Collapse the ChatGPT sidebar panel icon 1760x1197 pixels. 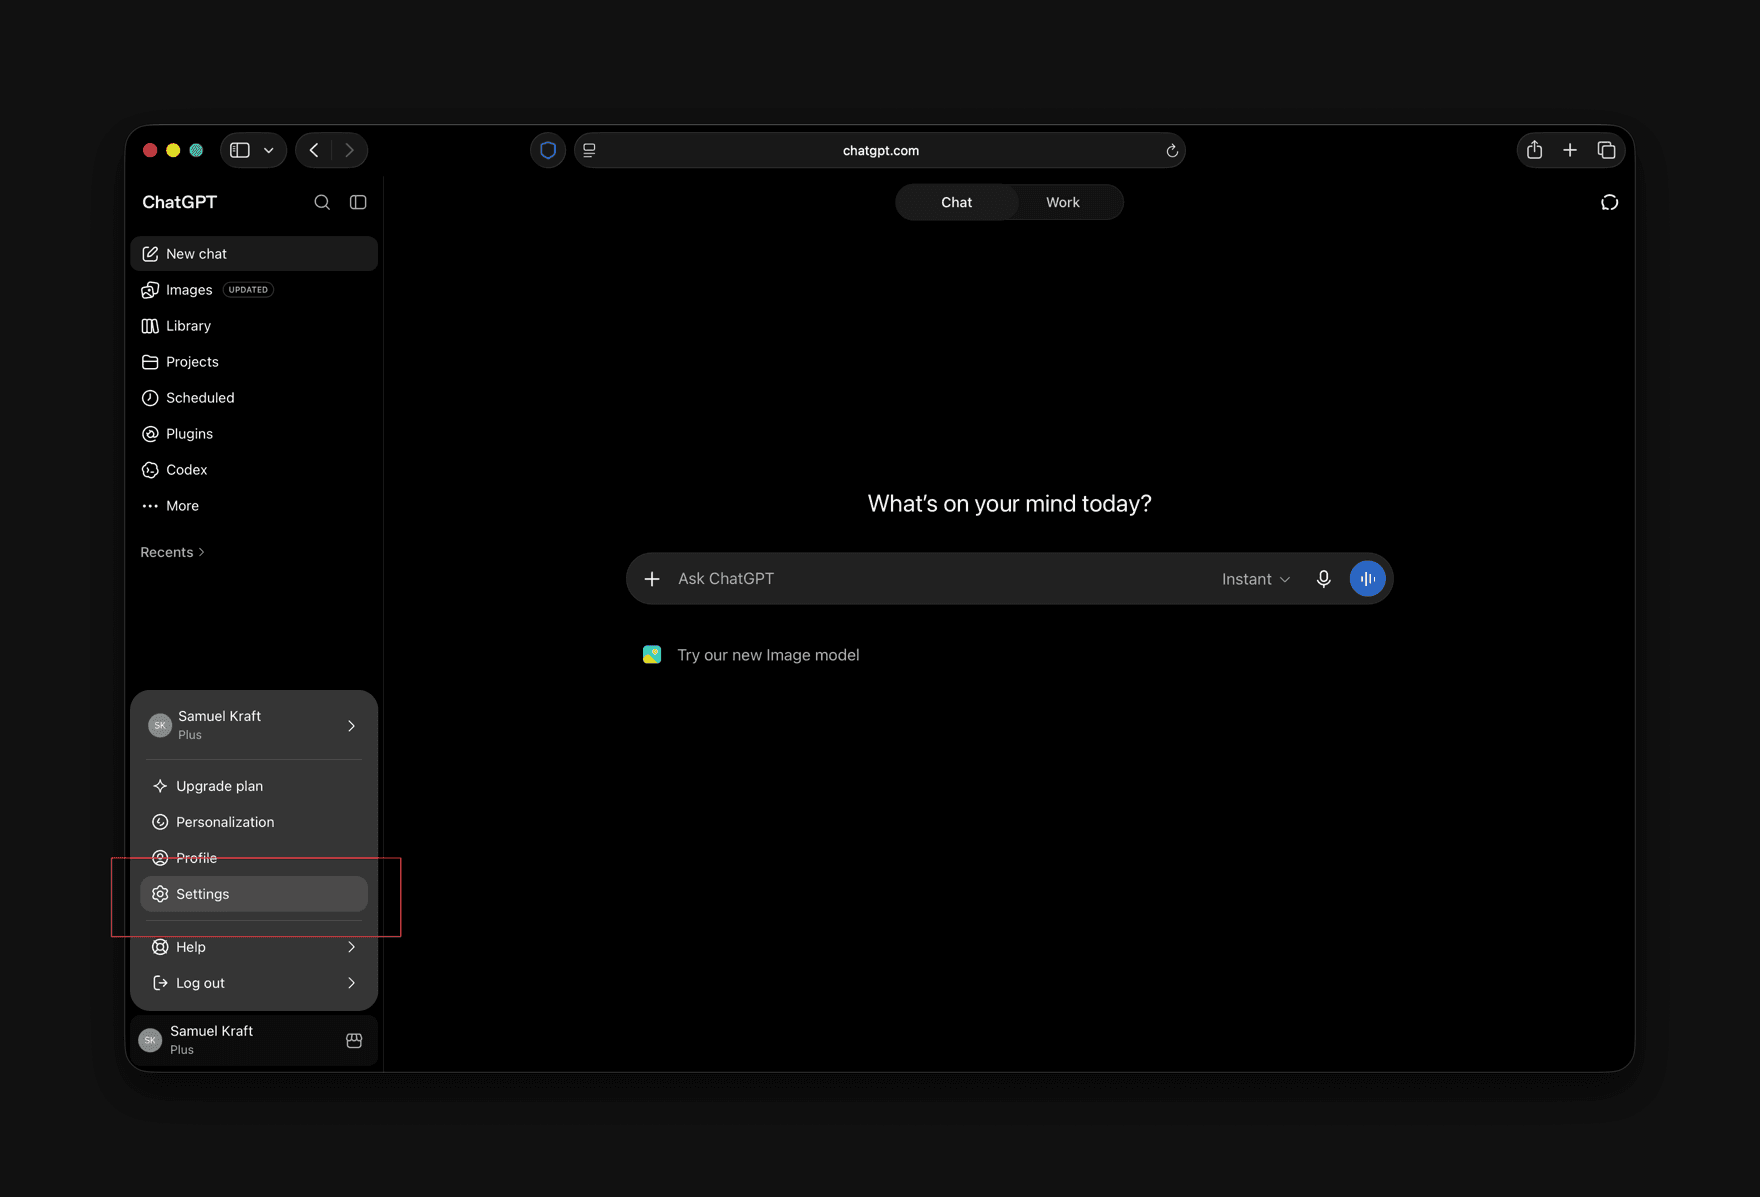click(x=358, y=202)
